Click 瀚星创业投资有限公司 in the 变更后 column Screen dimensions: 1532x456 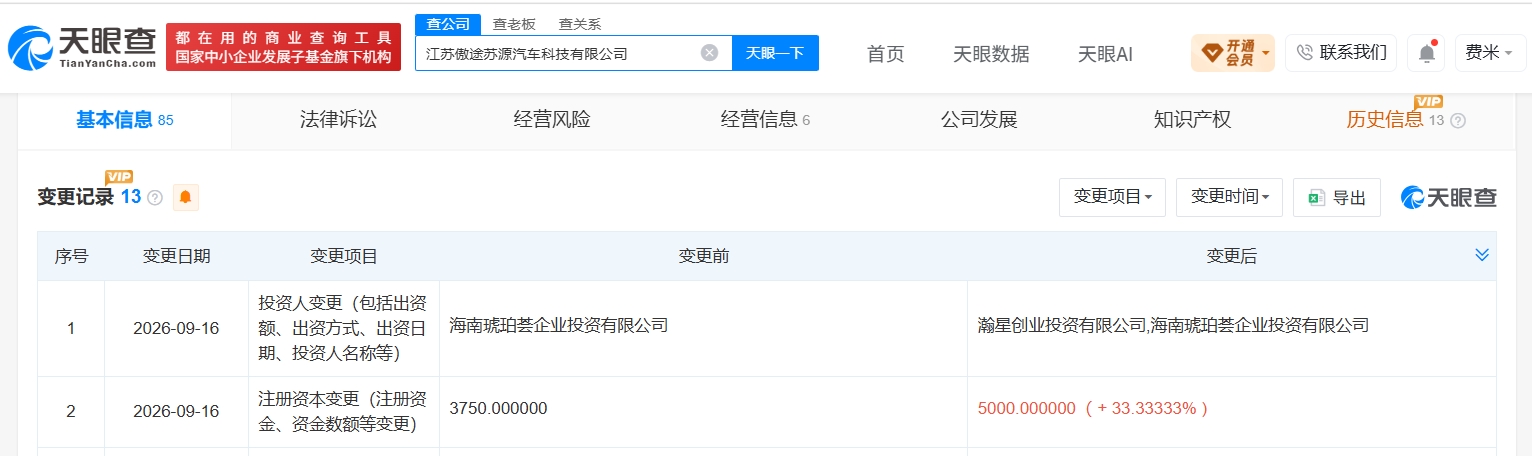[1061, 326]
